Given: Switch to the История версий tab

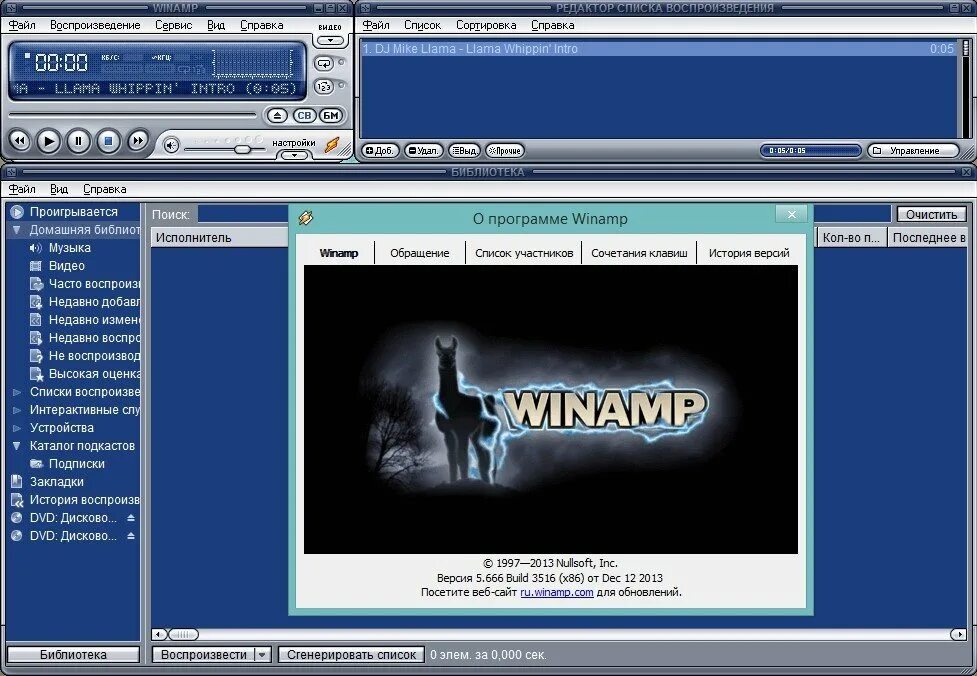Looking at the screenshot, I should click(748, 253).
